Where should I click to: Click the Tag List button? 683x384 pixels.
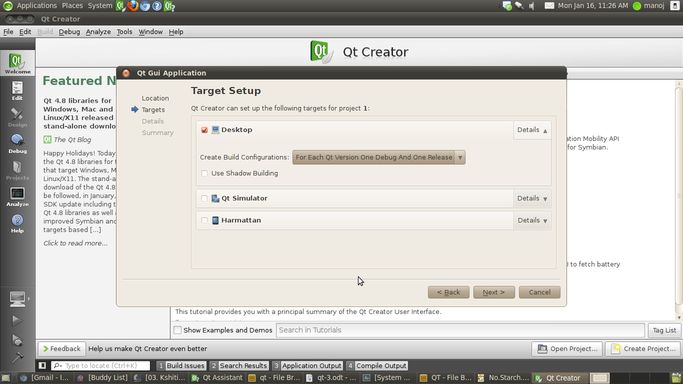[664, 330]
